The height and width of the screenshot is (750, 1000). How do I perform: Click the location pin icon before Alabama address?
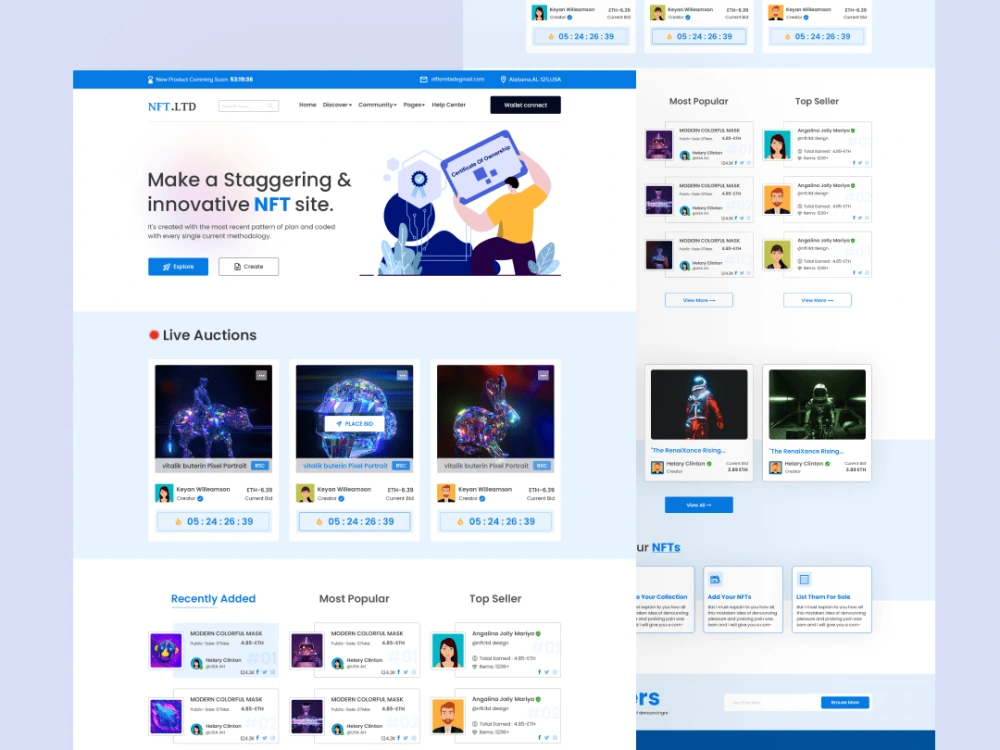click(x=503, y=80)
